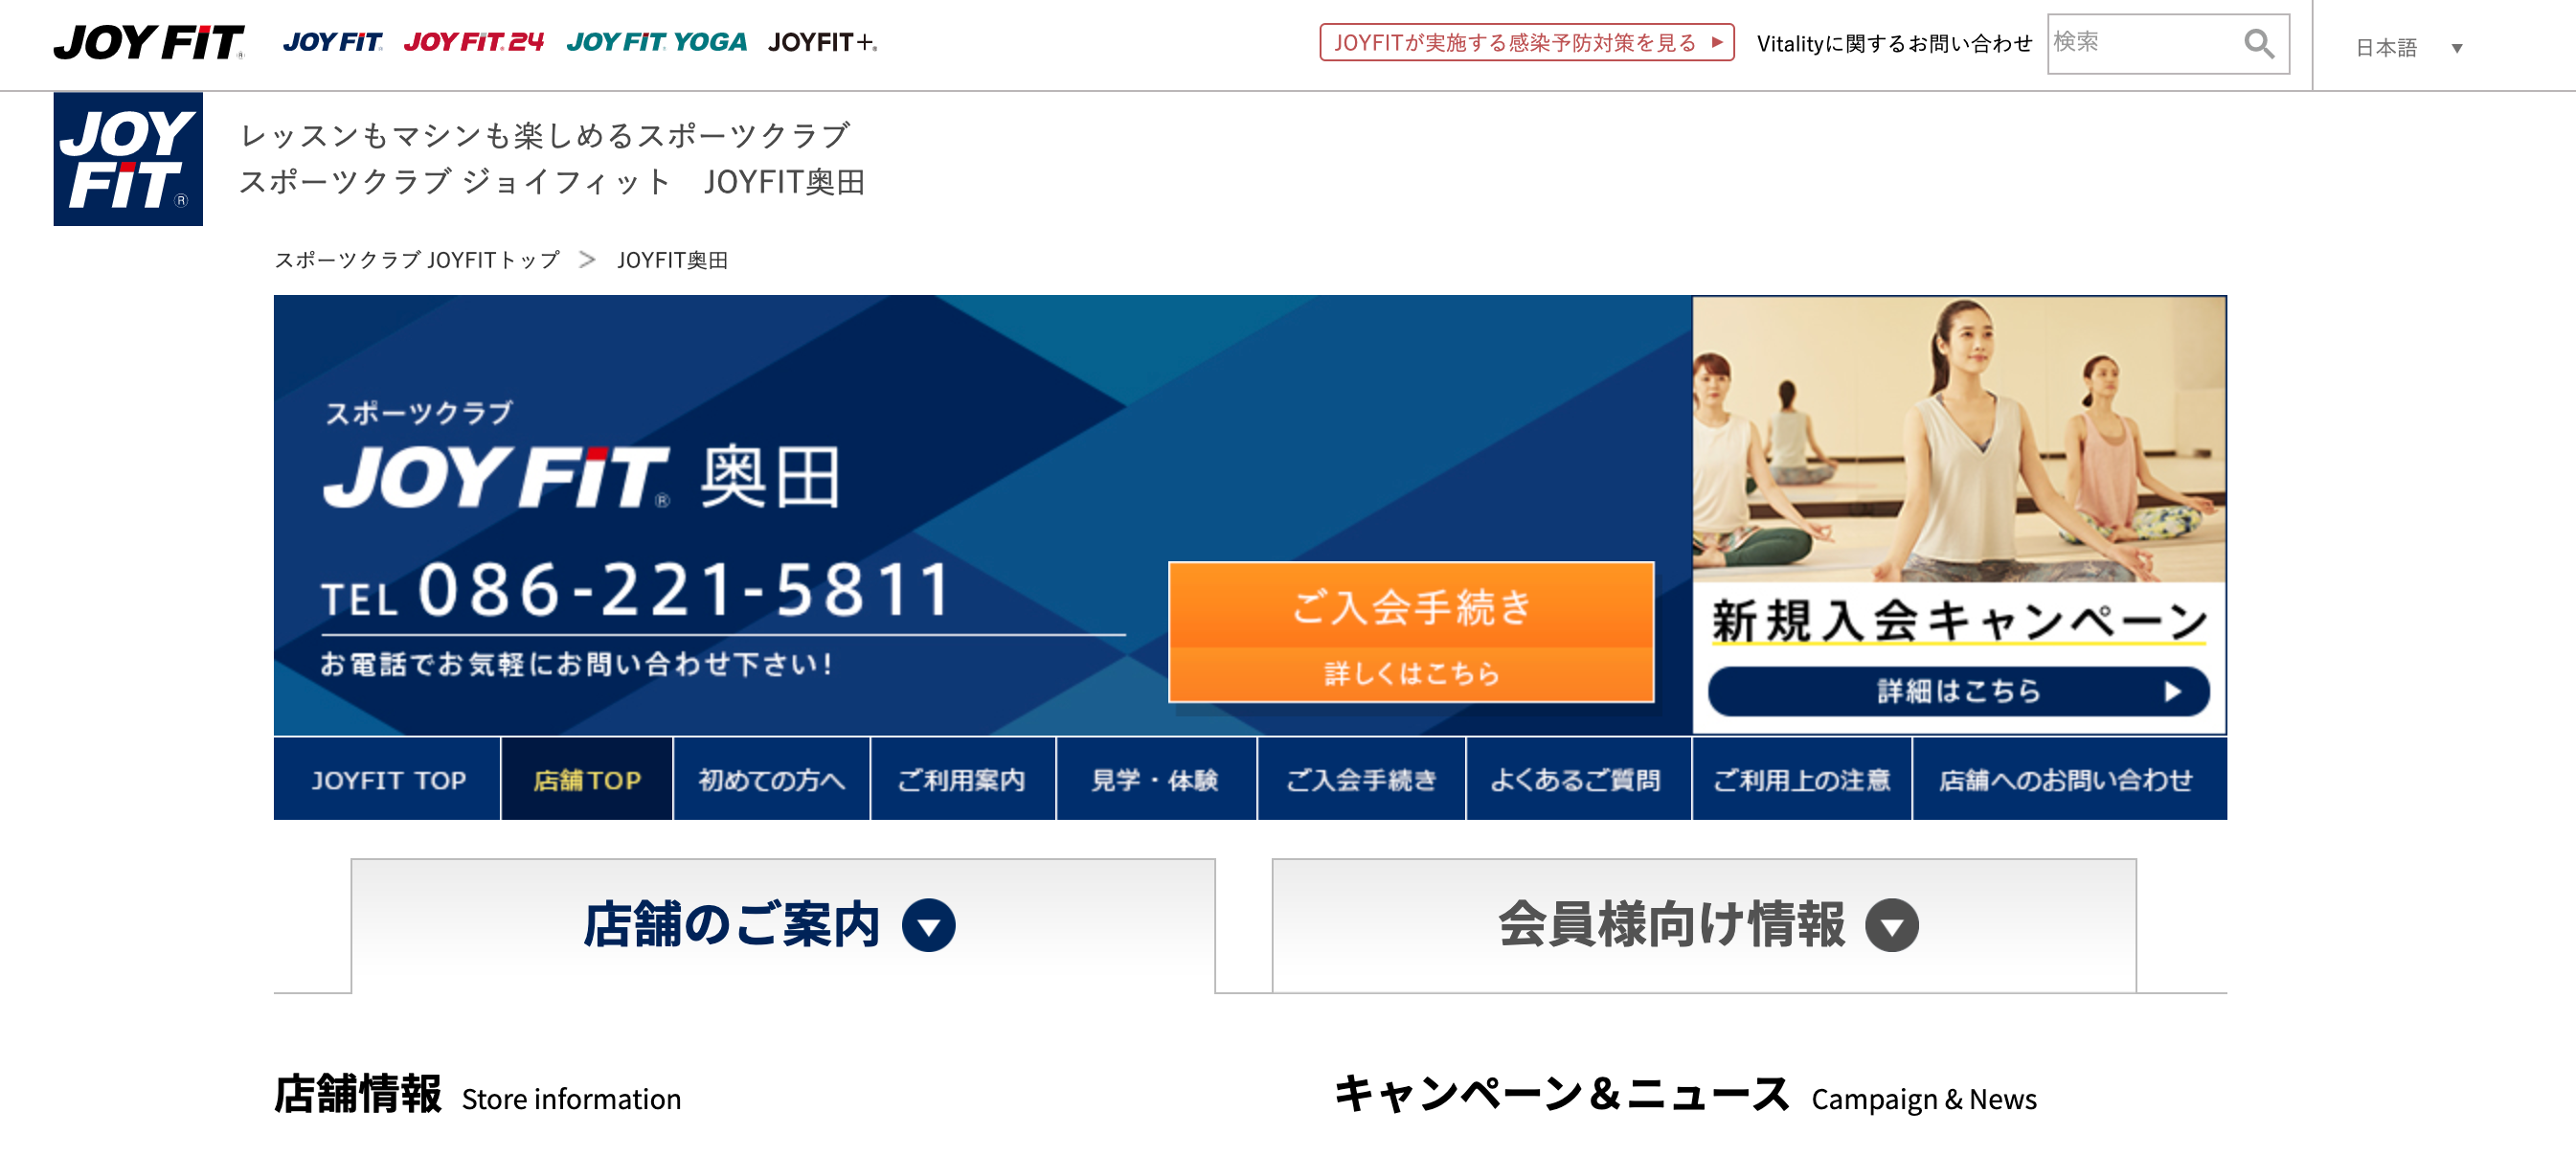2576x1157 pixels.
Task: Open 詳細はこちら campaign button
Action: pos(1958,692)
